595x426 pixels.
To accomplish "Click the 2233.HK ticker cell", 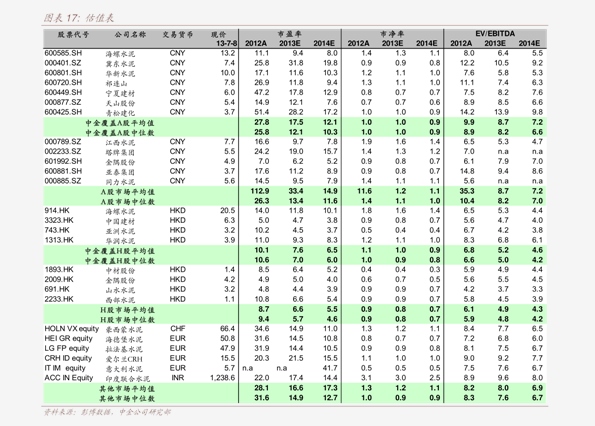I will click(x=59, y=299).
